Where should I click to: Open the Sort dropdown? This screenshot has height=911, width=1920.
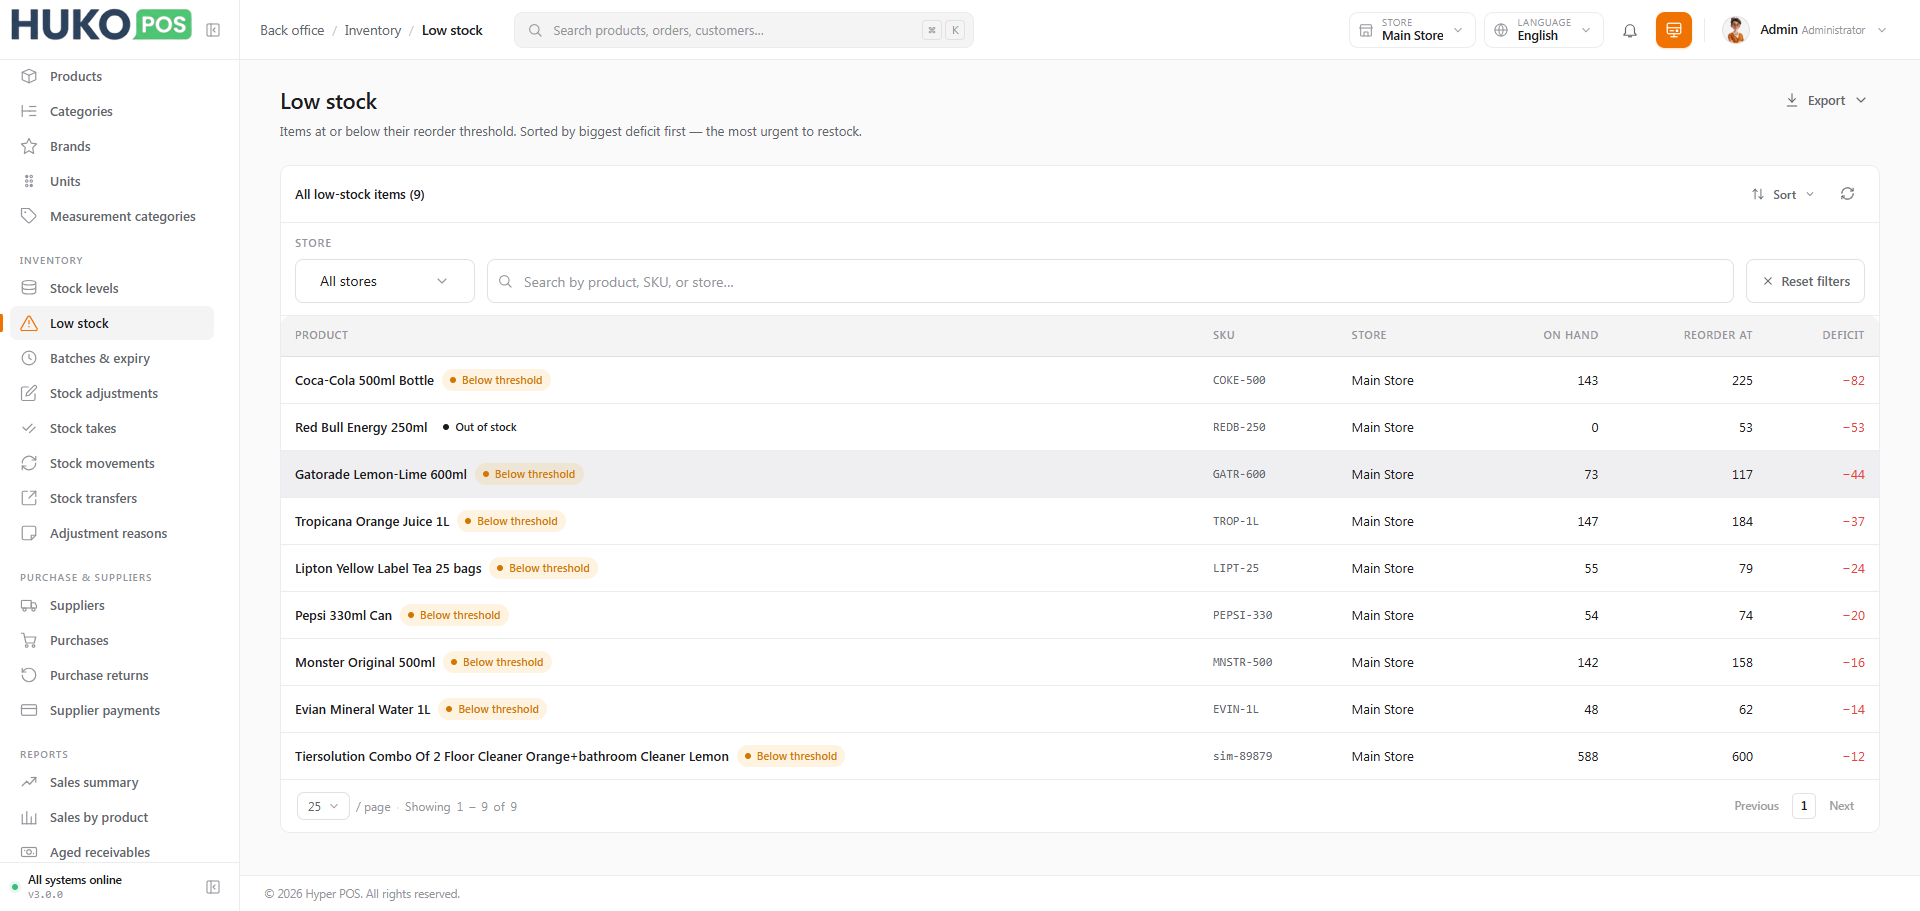(1783, 194)
